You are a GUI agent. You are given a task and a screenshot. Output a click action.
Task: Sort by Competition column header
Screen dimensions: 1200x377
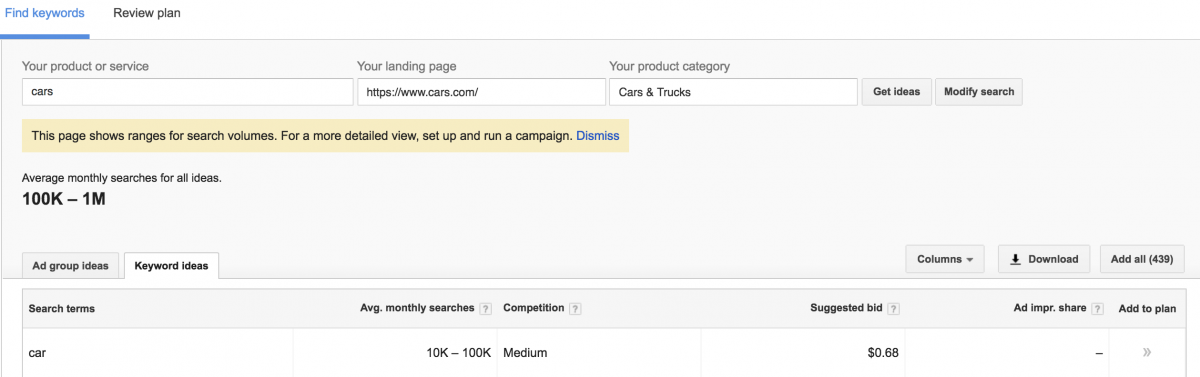point(534,308)
